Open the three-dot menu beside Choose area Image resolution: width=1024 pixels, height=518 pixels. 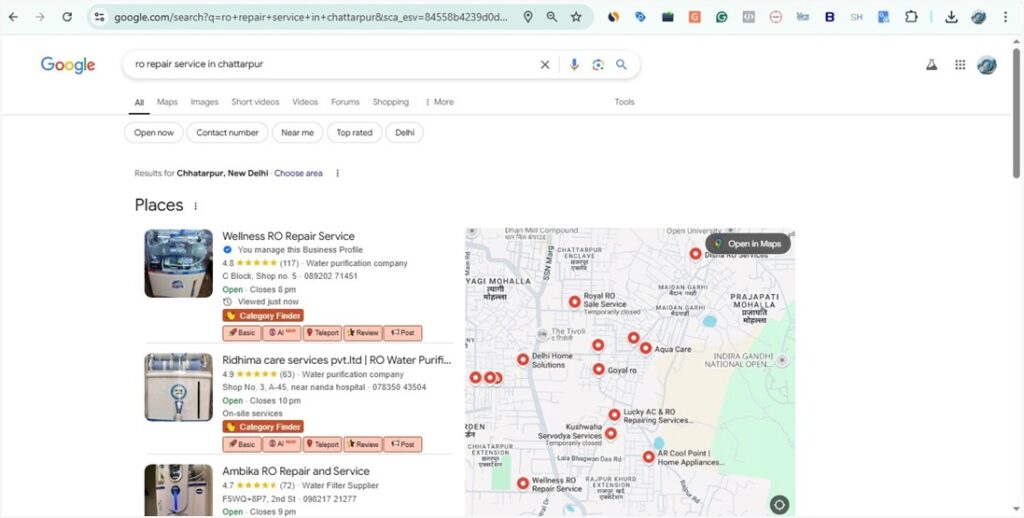(337, 173)
